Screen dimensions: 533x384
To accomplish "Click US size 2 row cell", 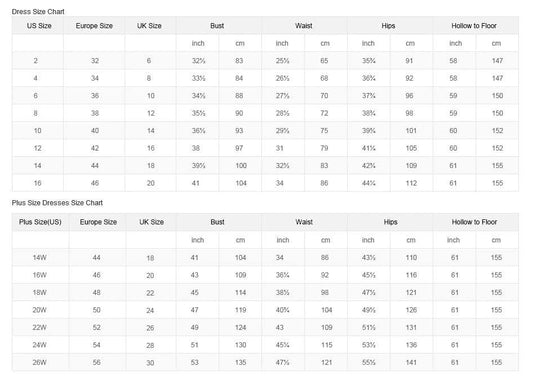I will click(x=36, y=61).
